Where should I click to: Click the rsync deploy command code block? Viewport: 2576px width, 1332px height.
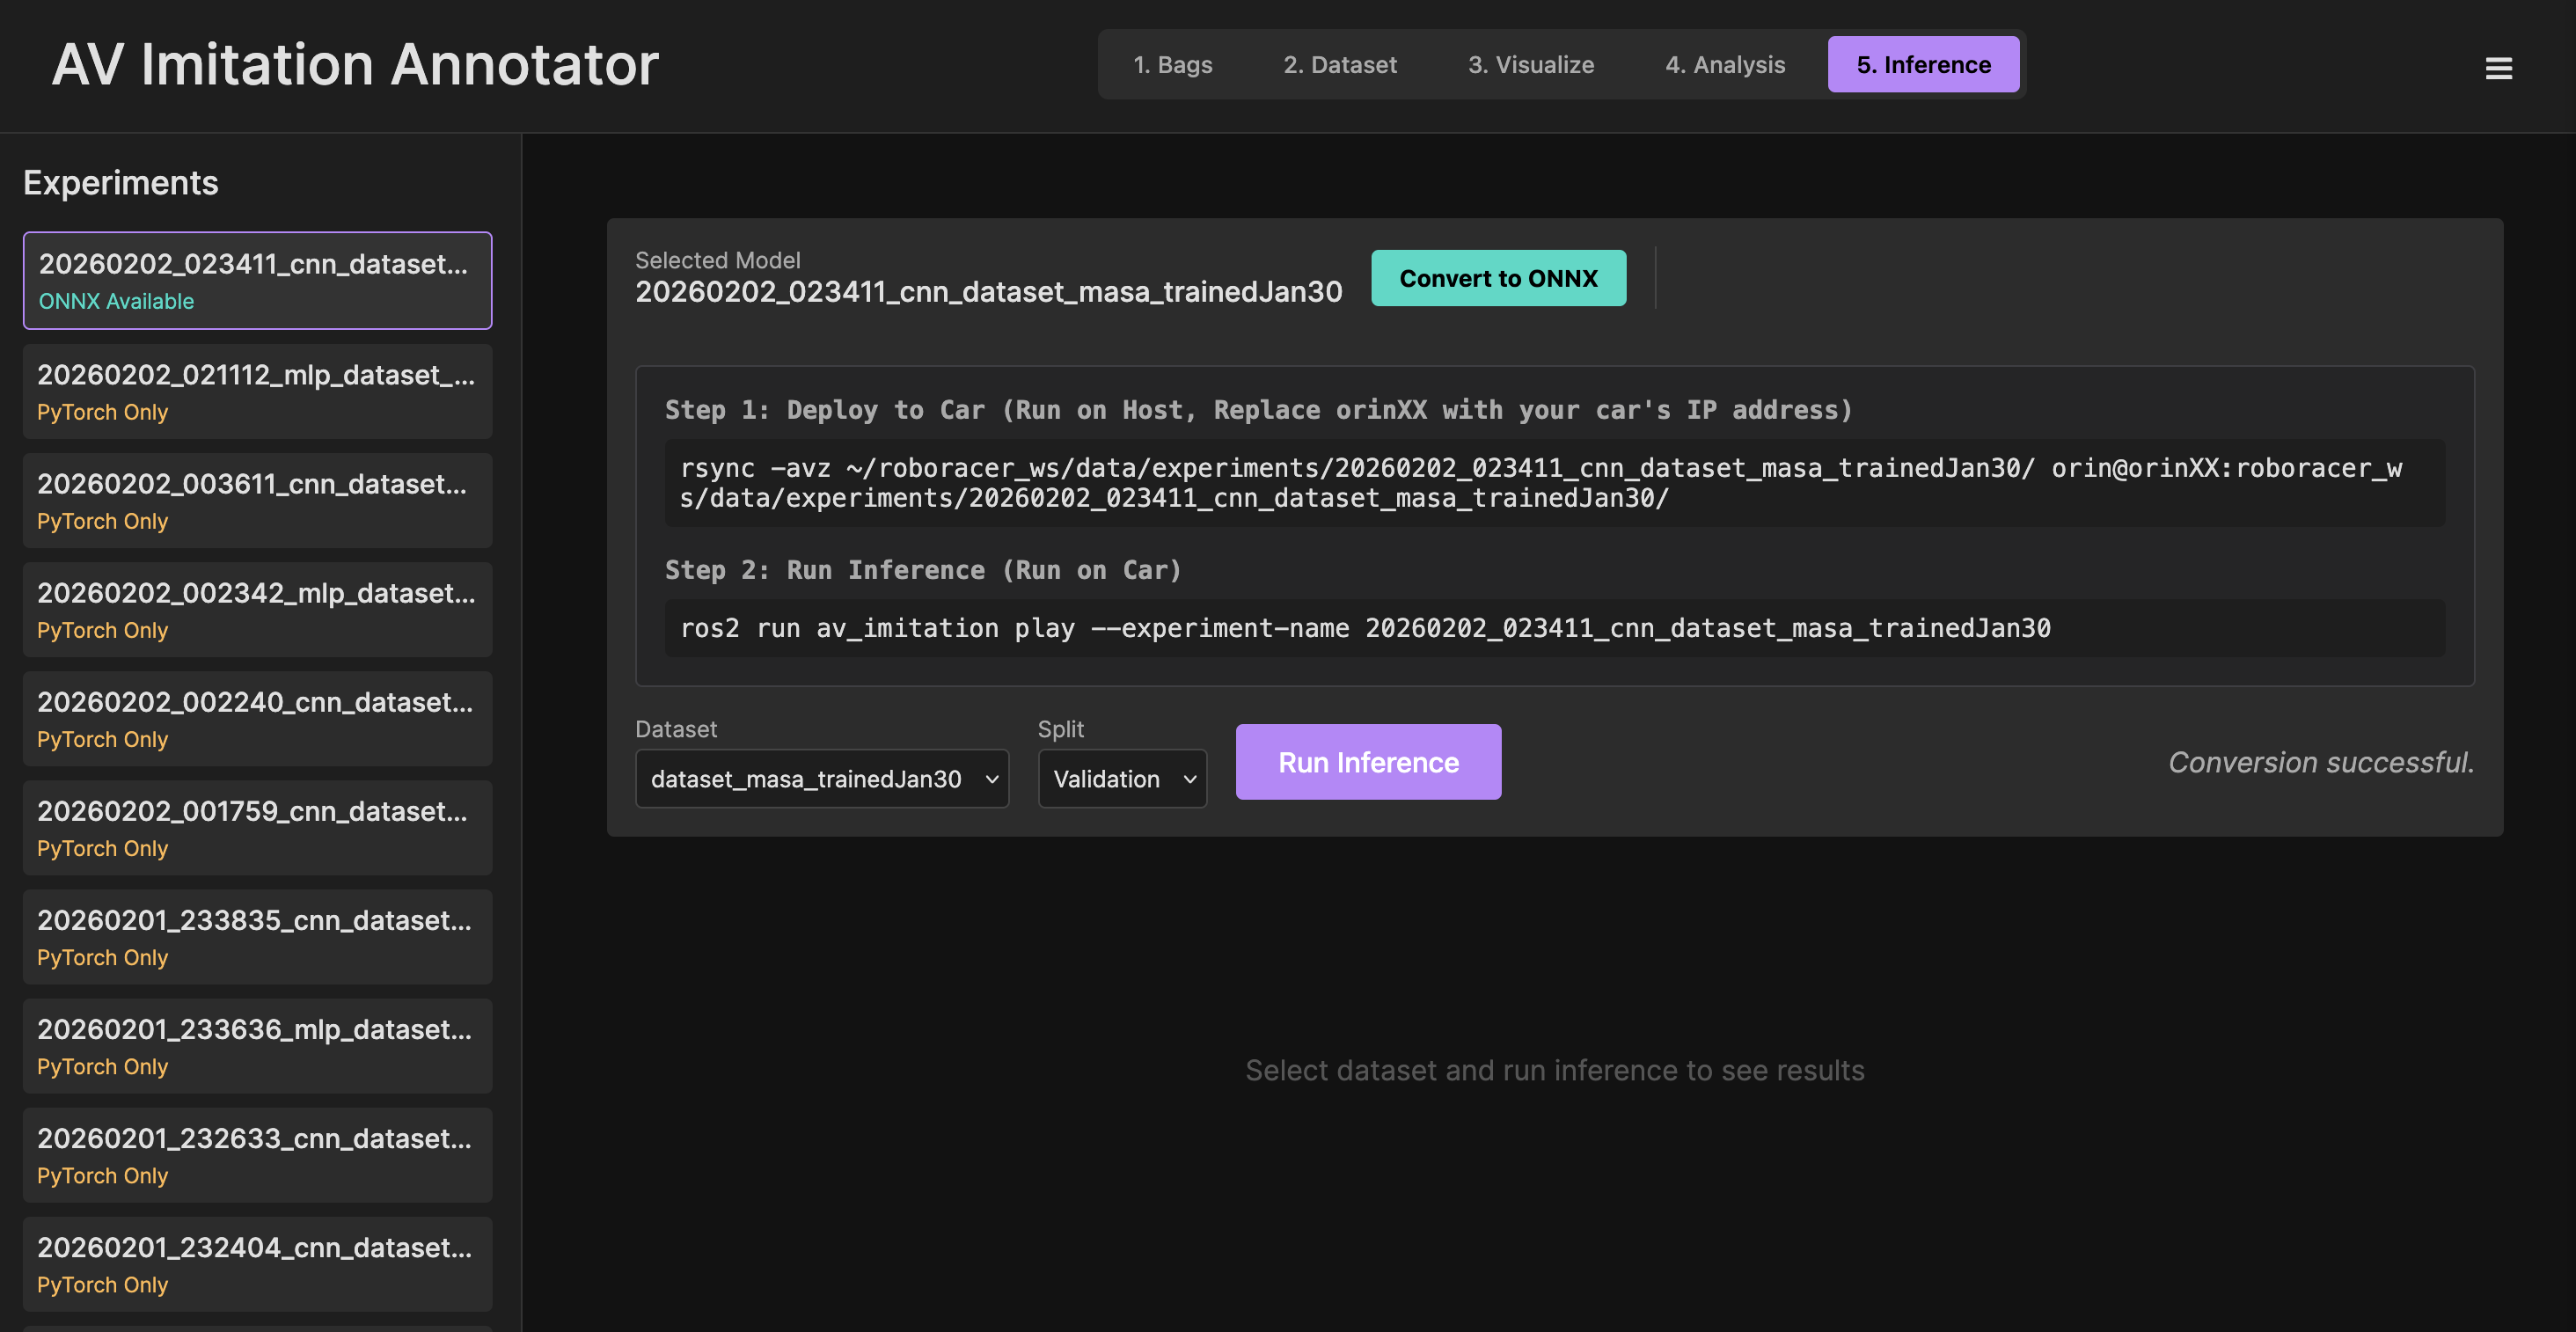(x=1553, y=483)
